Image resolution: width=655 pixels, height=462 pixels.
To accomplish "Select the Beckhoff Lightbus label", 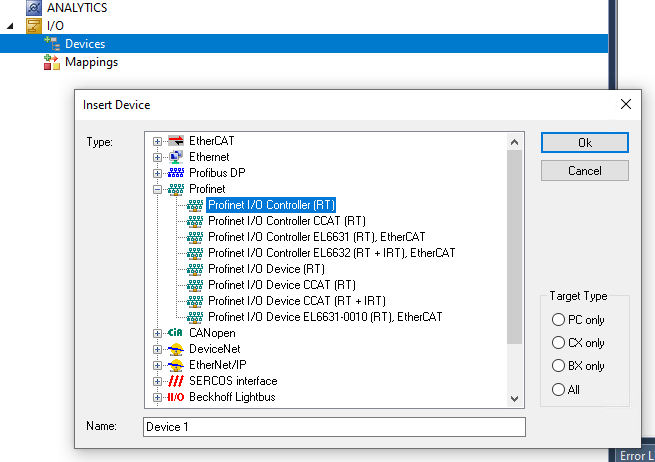I will [232, 397].
